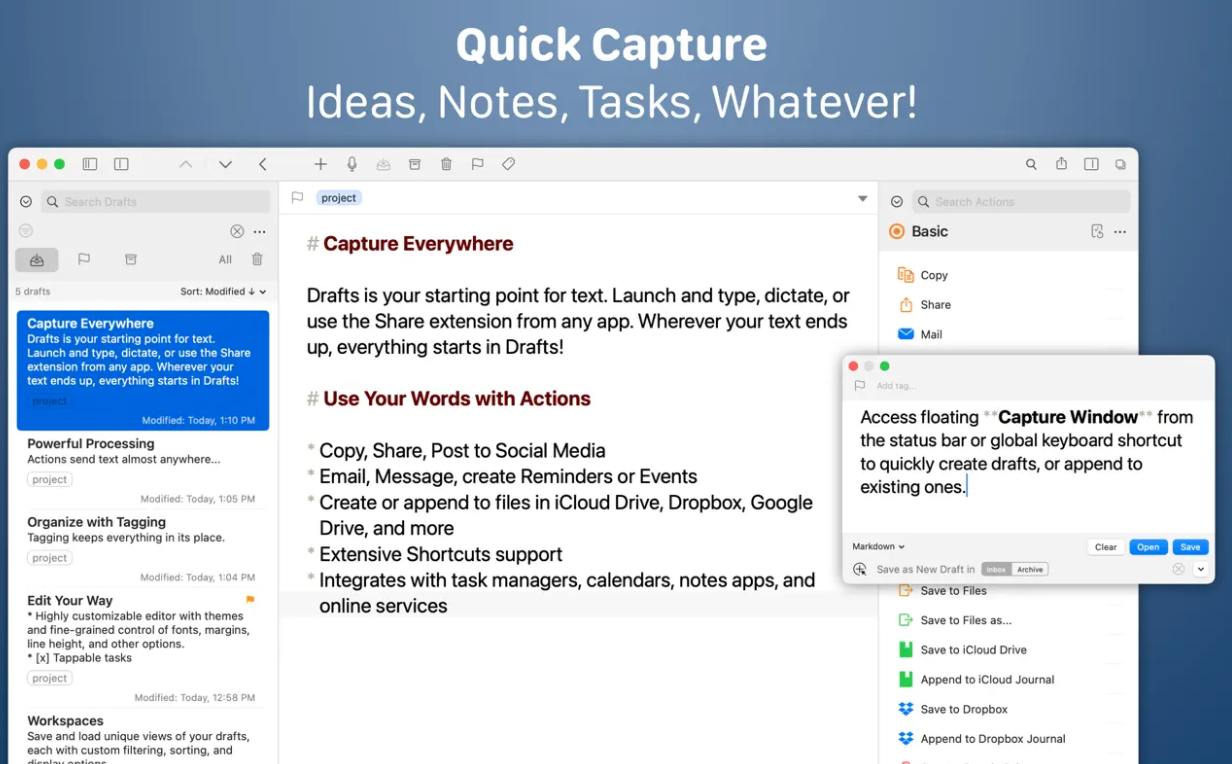The height and width of the screenshot is (764, 1232).
Task: Open the Workspaces draft
Action: click(143, 737)
